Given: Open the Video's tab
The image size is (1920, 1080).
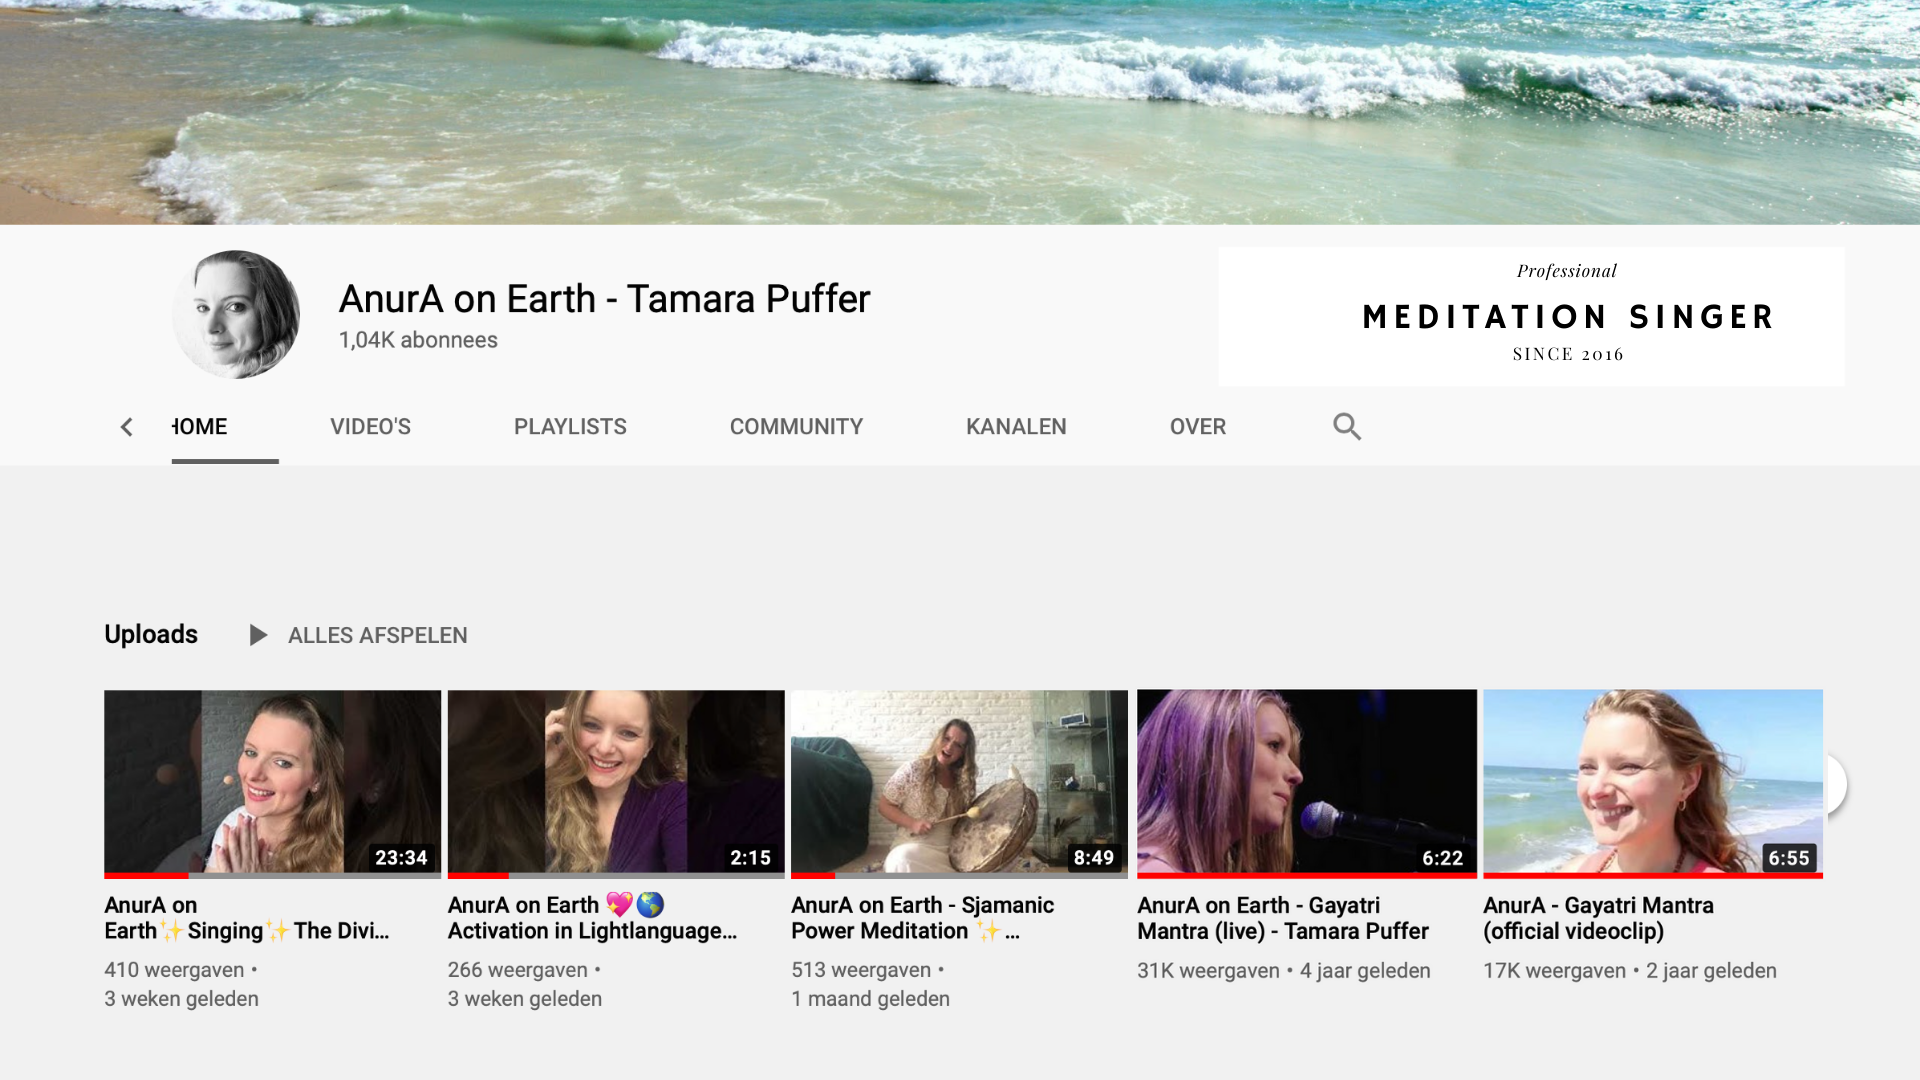Looking at the screenshot, I should 370,427.
